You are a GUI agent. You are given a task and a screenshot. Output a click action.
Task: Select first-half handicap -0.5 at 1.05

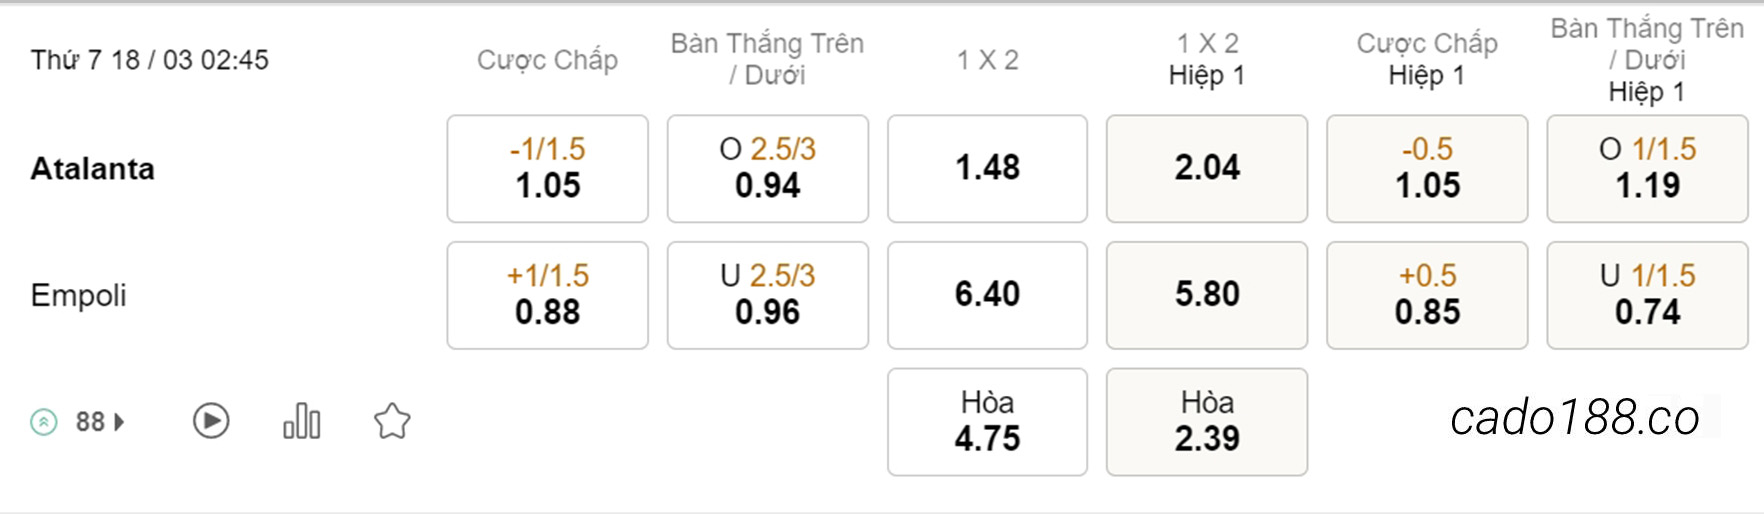[x=1427, y=168]
